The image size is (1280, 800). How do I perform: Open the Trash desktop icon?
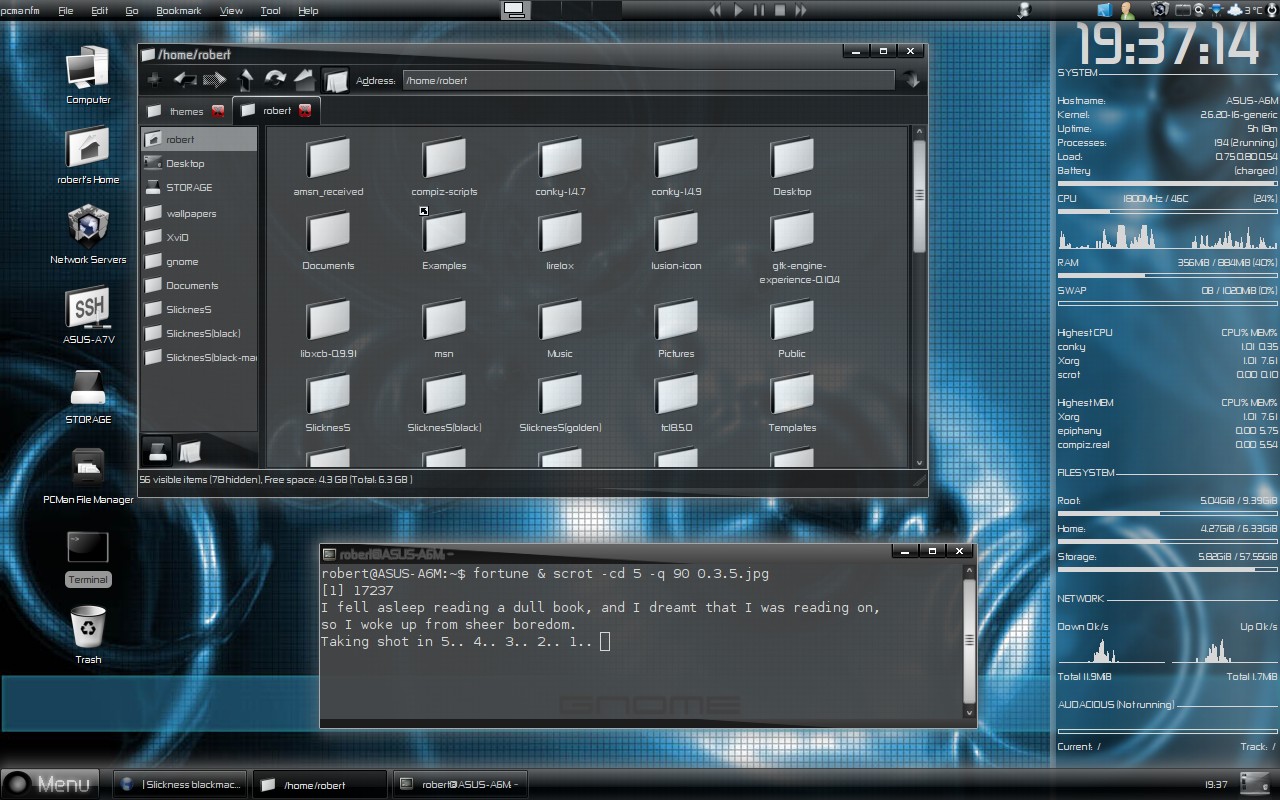pos(88,635)
